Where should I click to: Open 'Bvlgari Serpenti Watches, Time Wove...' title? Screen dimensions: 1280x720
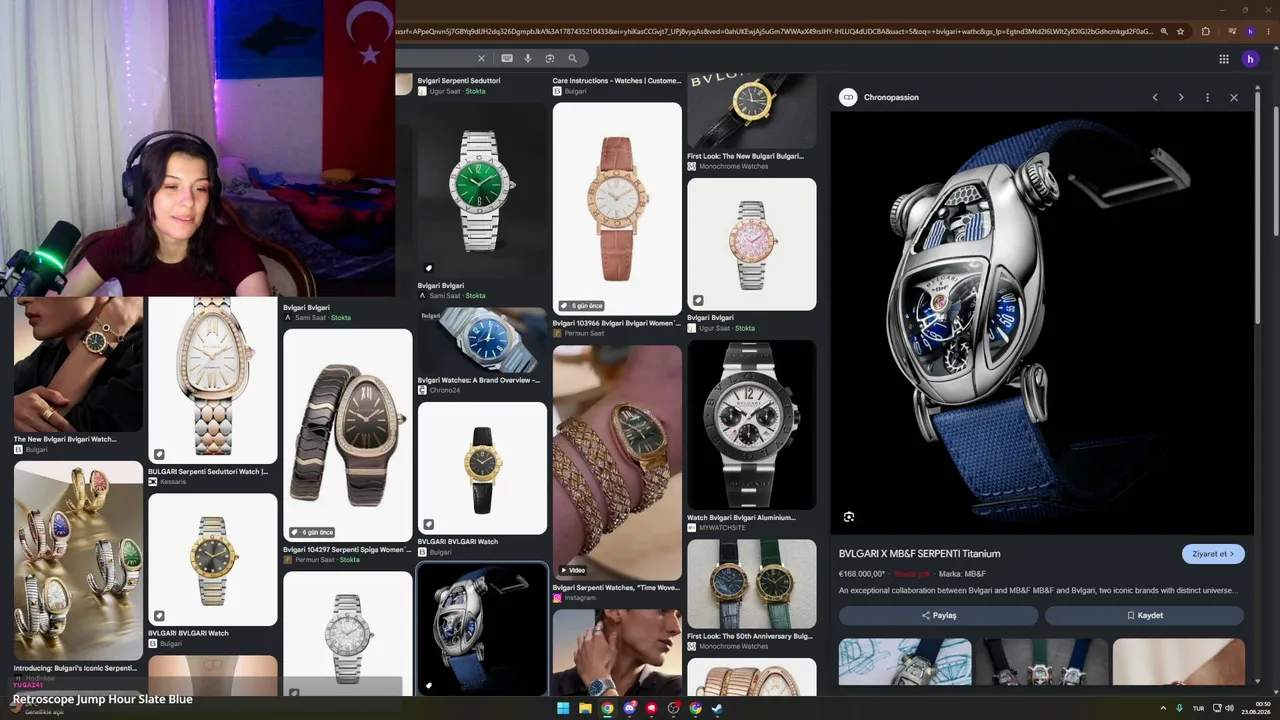click(616, 587)
